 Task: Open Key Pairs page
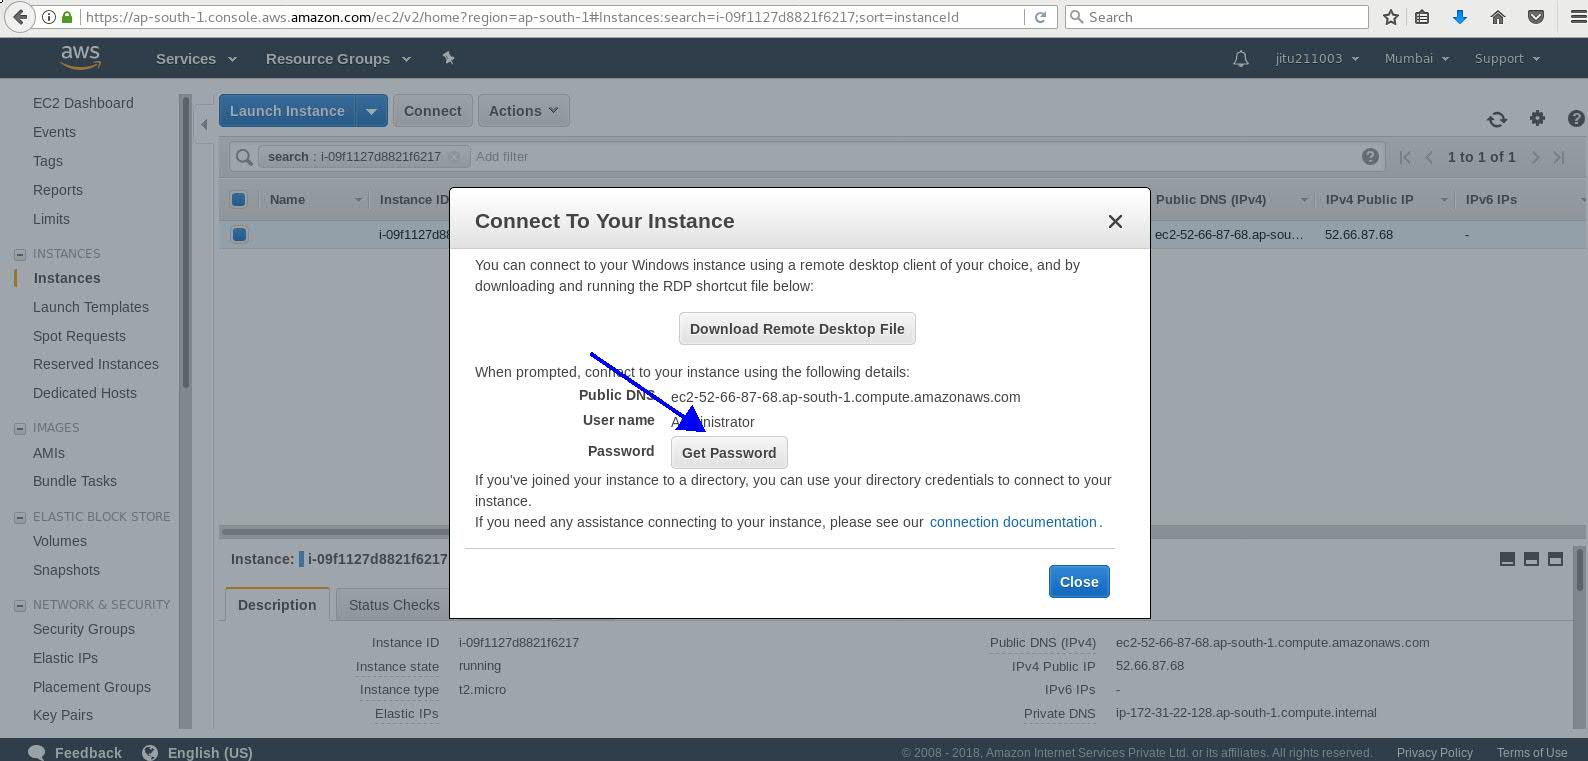(63, 715)
